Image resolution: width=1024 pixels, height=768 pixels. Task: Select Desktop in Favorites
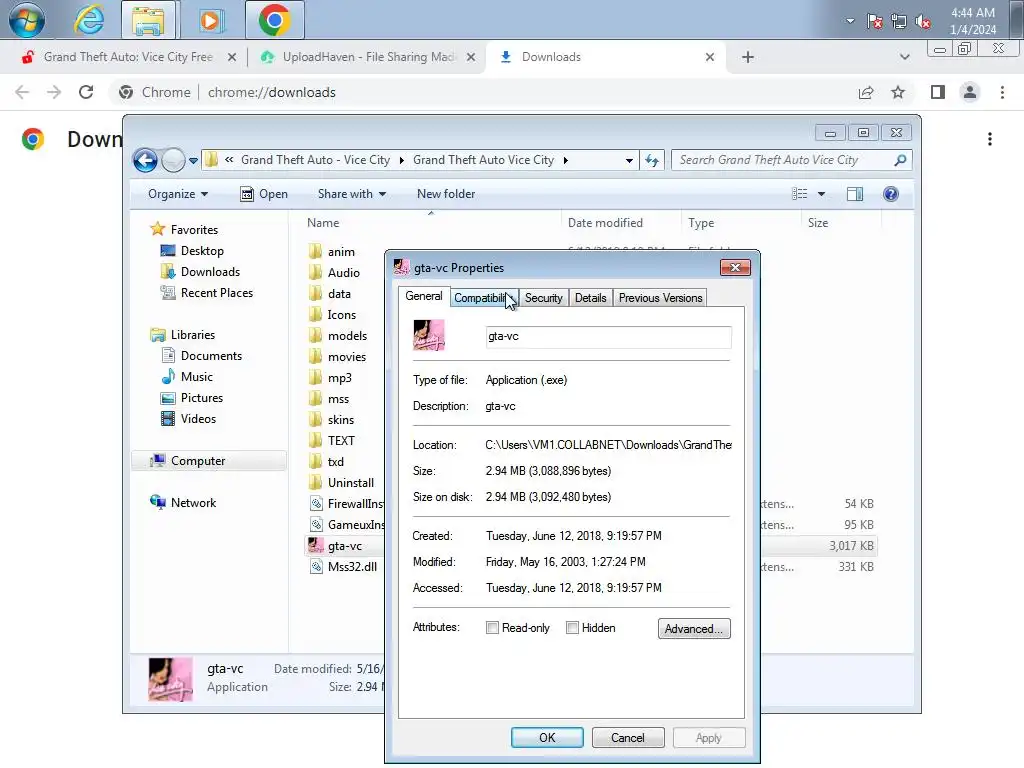point(202,251)
